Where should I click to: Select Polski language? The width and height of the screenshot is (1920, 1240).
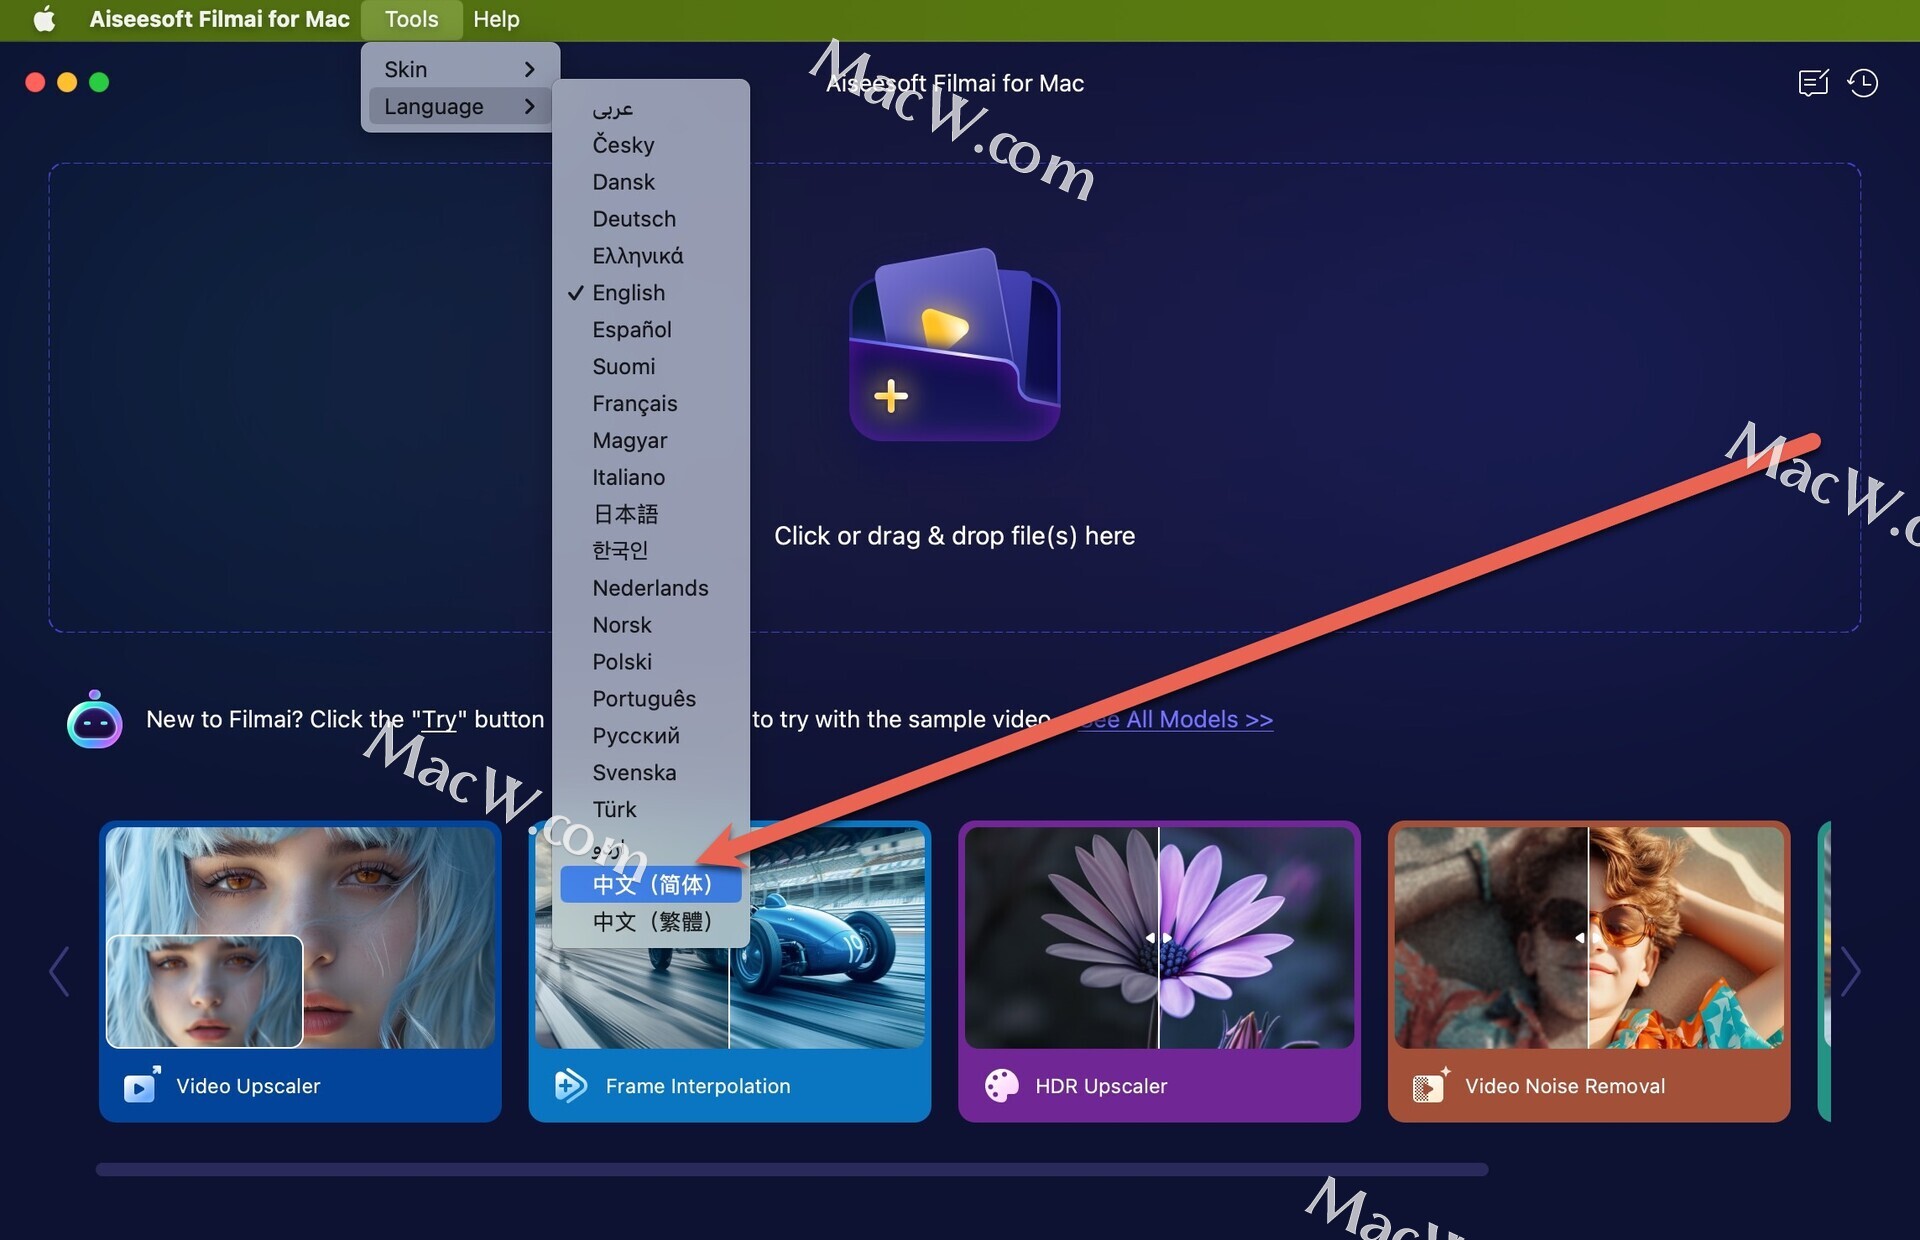coord(651,662)
